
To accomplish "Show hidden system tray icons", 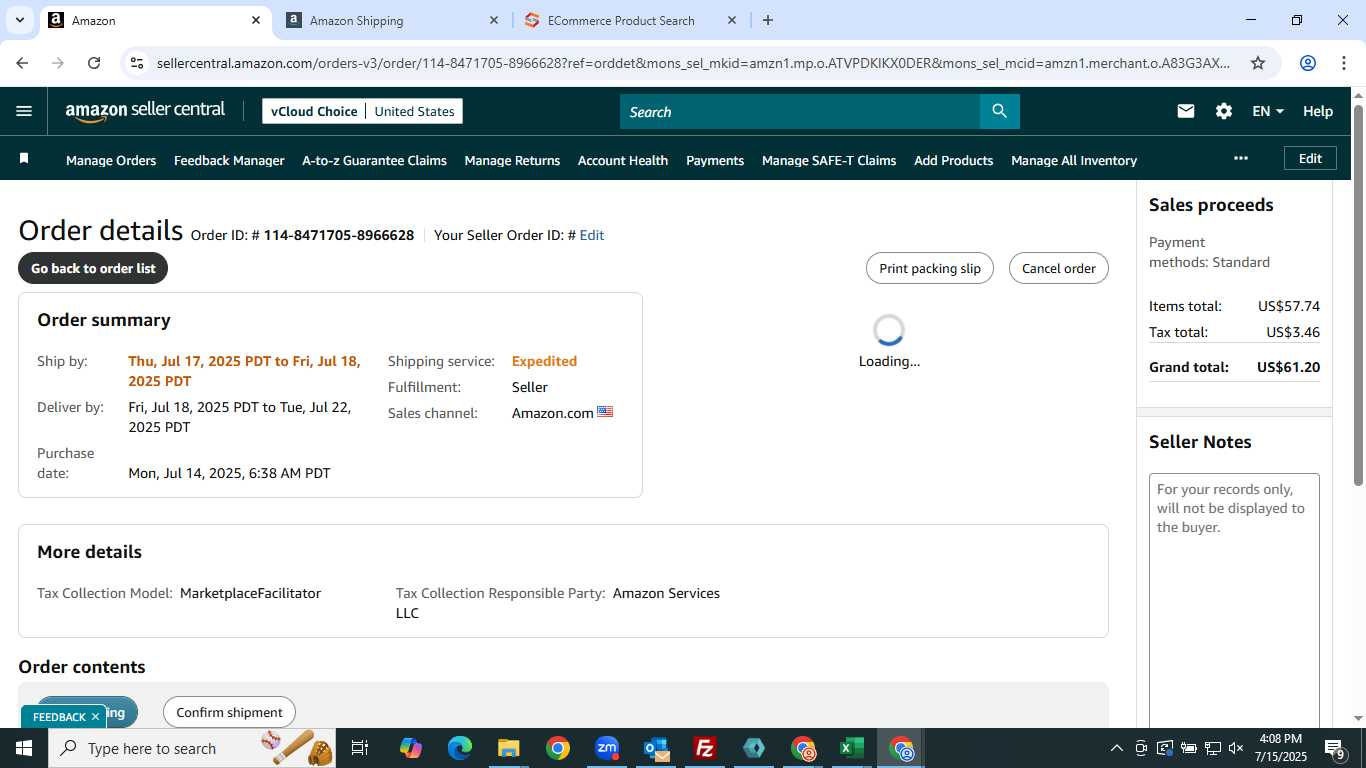I will pyautogui.click(x=1117, y=748).
